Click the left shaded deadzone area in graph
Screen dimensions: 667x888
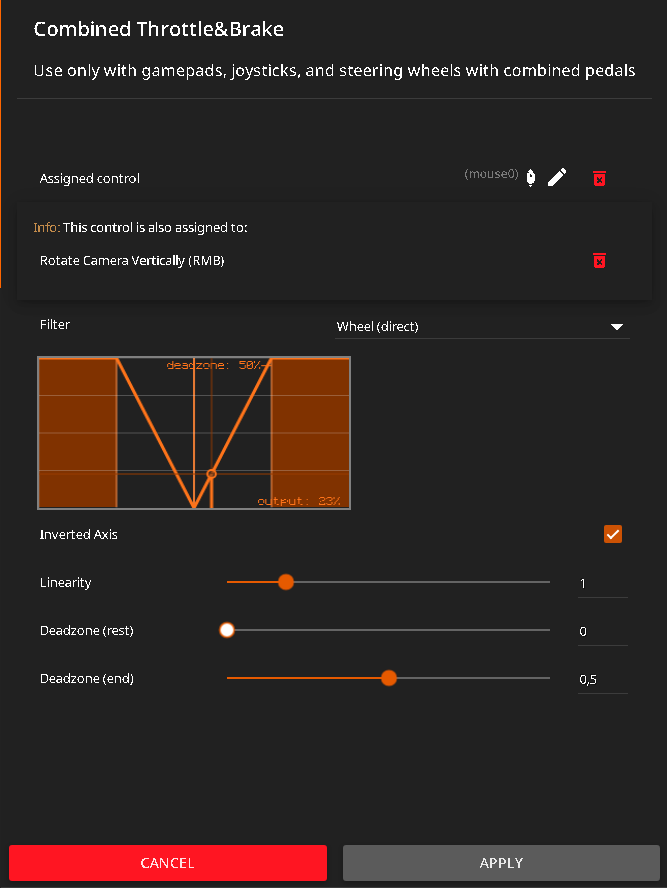(77, 432)
